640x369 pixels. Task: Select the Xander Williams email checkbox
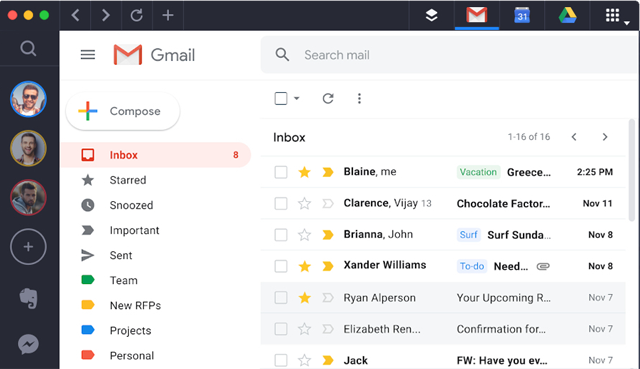pyautogui.click(x=281, y=266)
